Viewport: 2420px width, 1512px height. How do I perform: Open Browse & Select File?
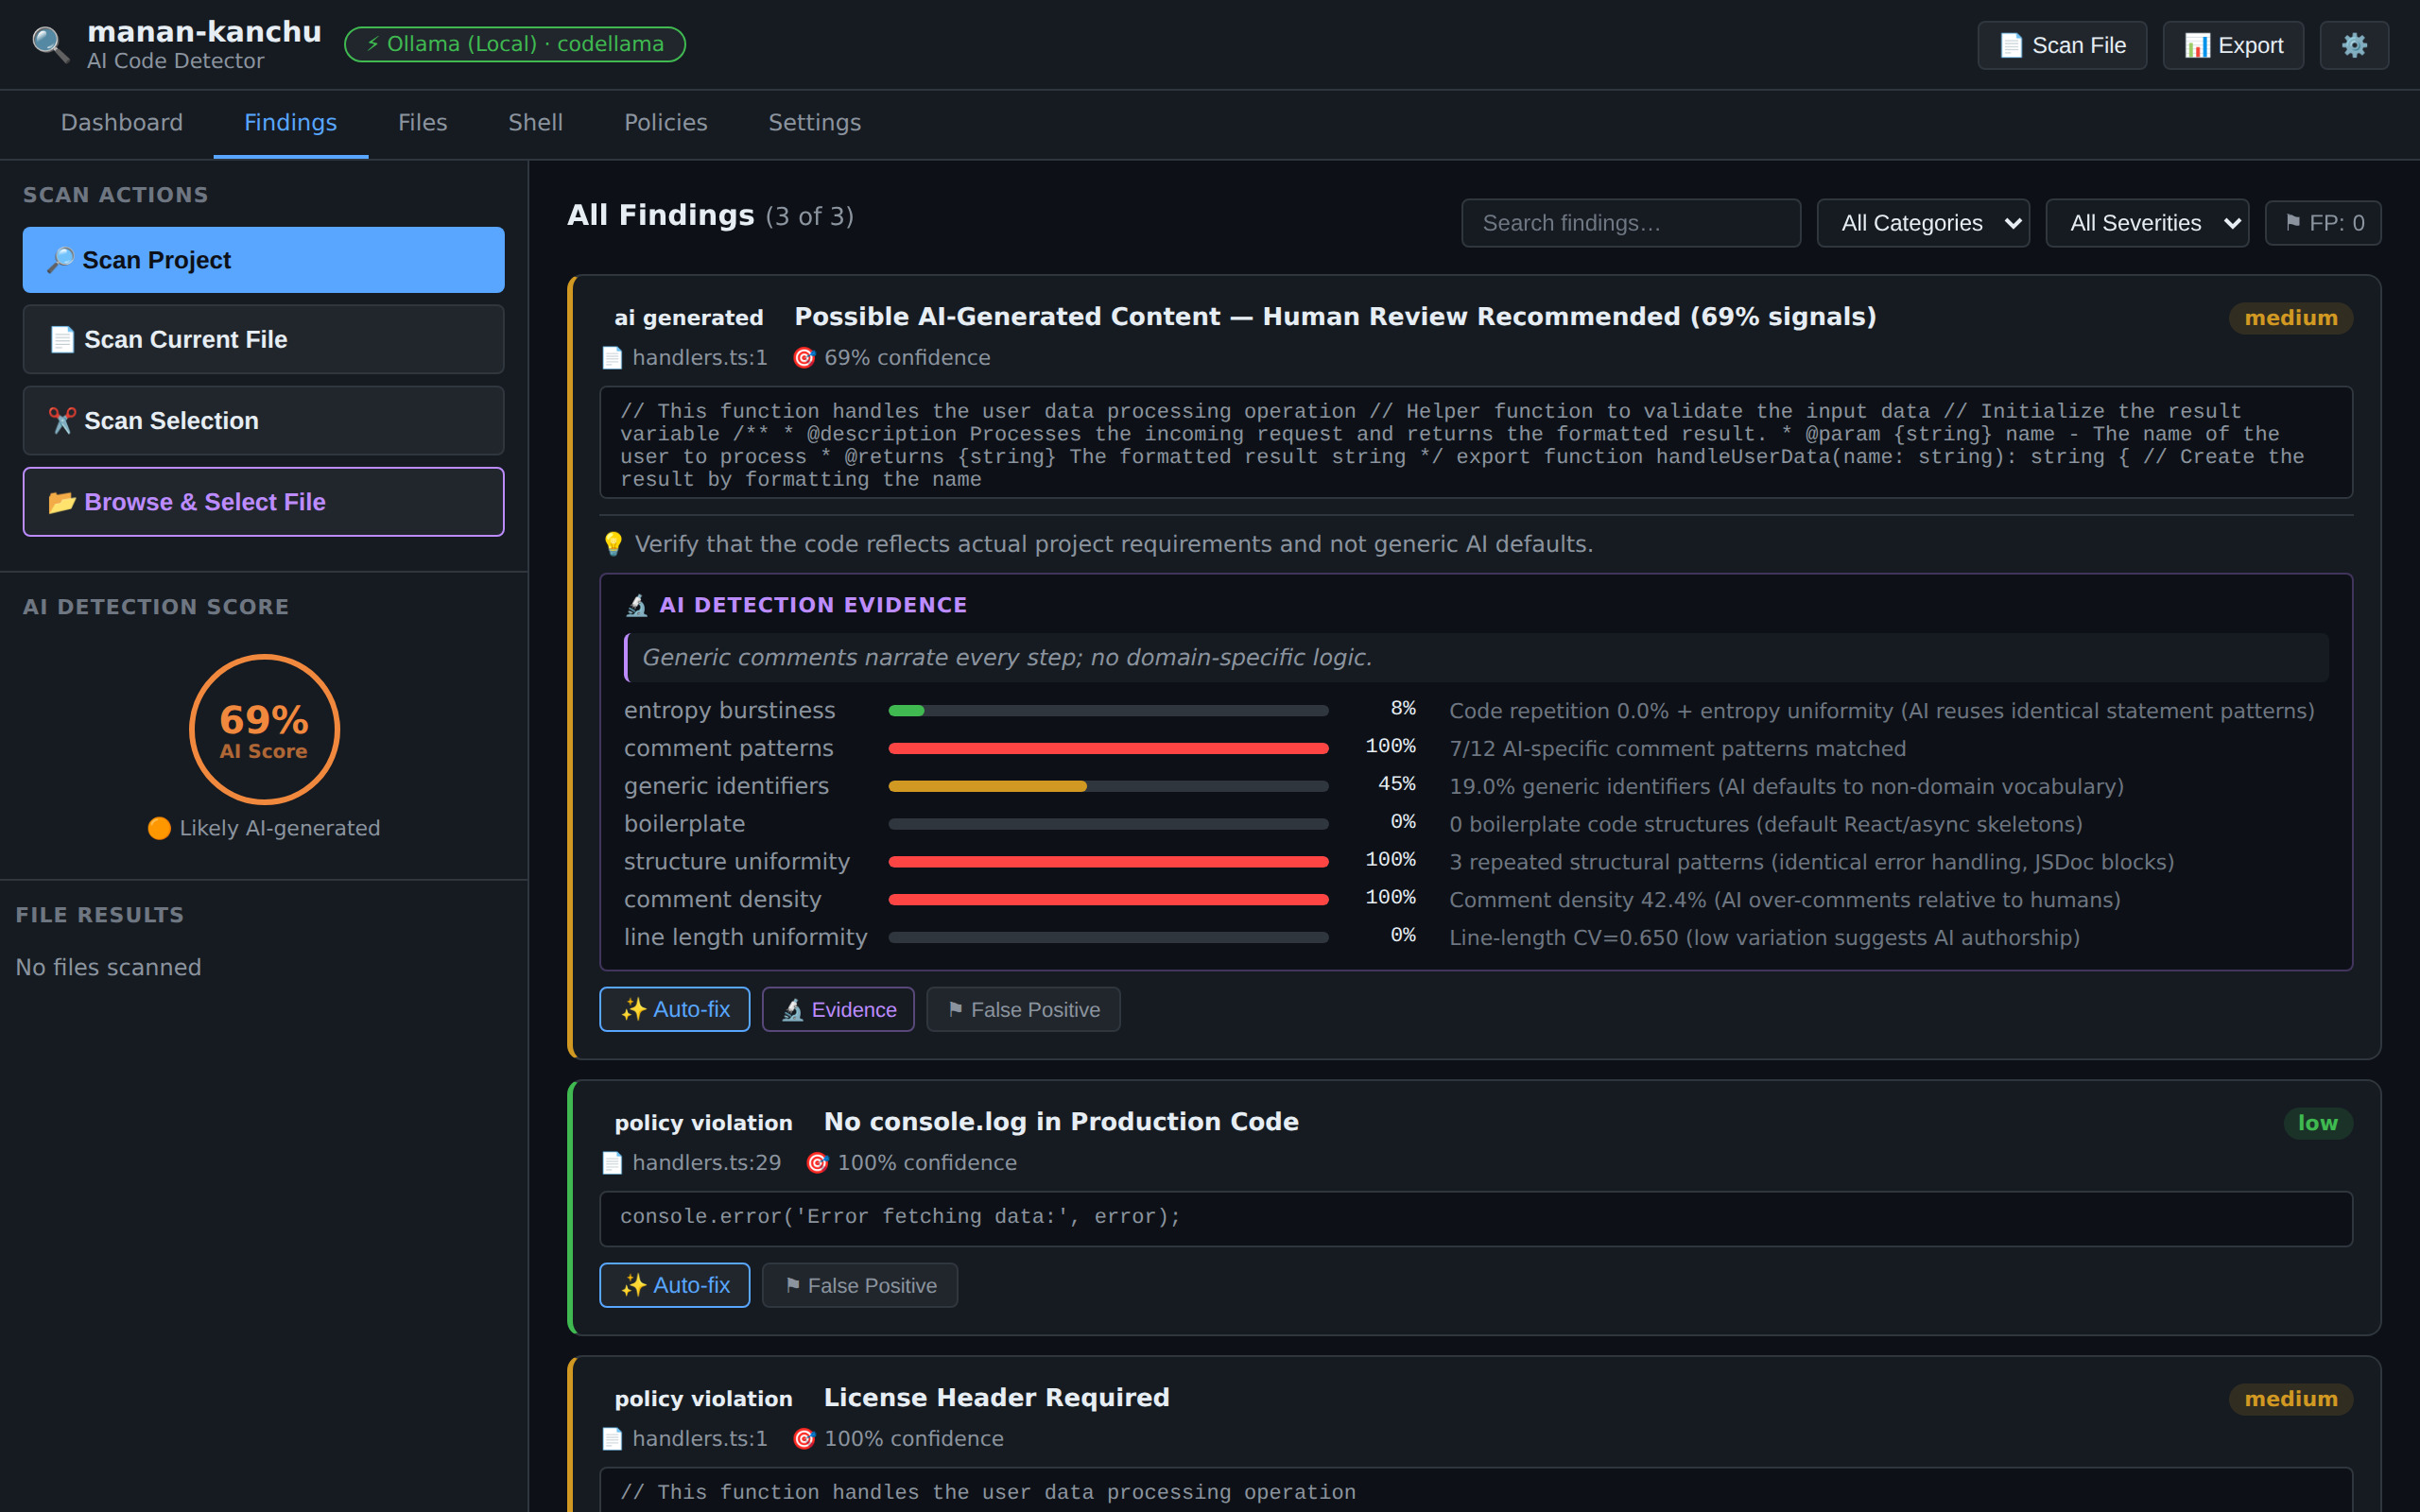click(264, 502)
